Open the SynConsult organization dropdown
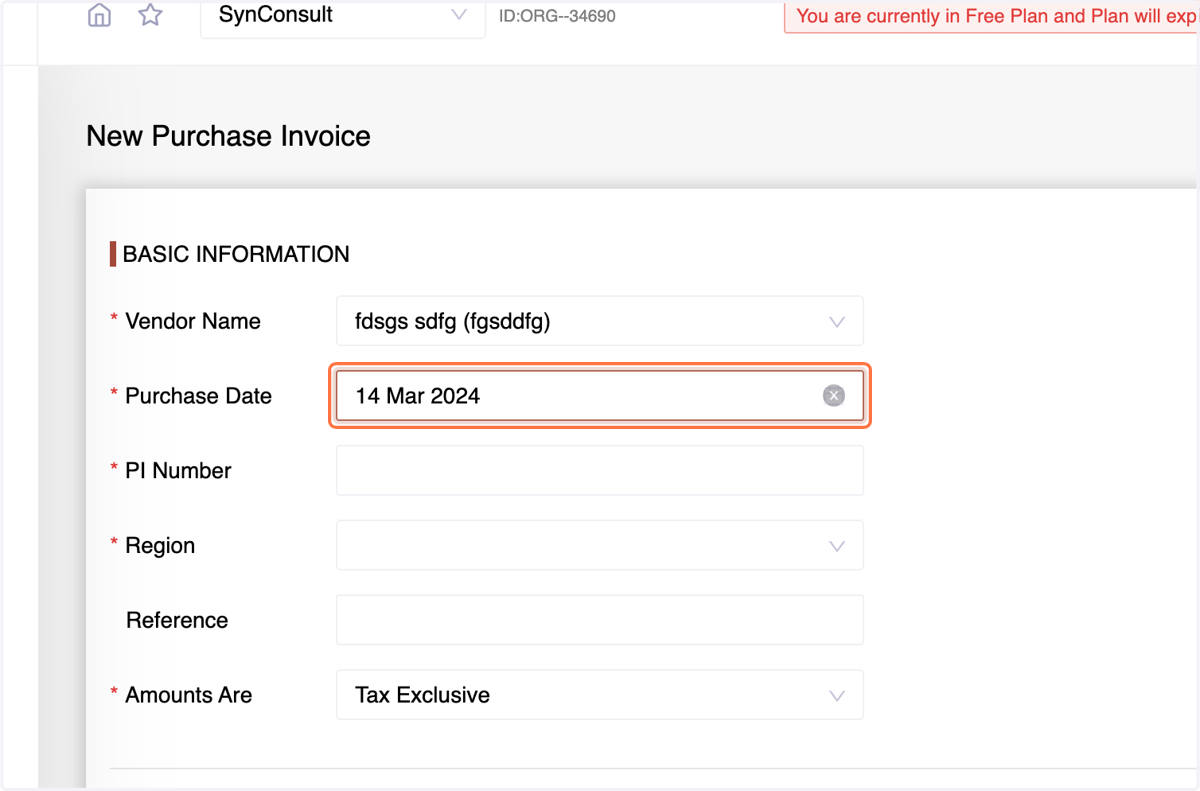This screenshot has height=791, width=1200. 343,17
